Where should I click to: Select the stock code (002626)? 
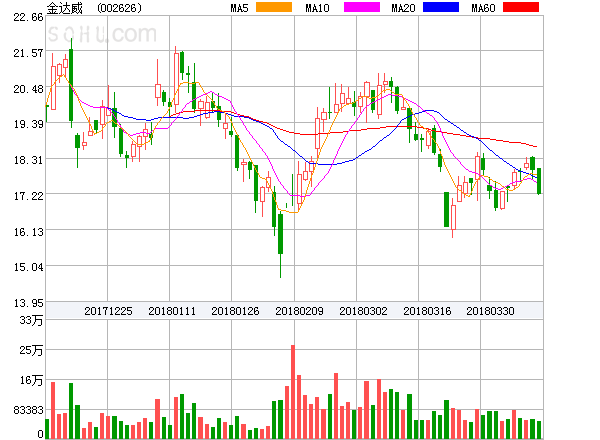pos(119,8)
